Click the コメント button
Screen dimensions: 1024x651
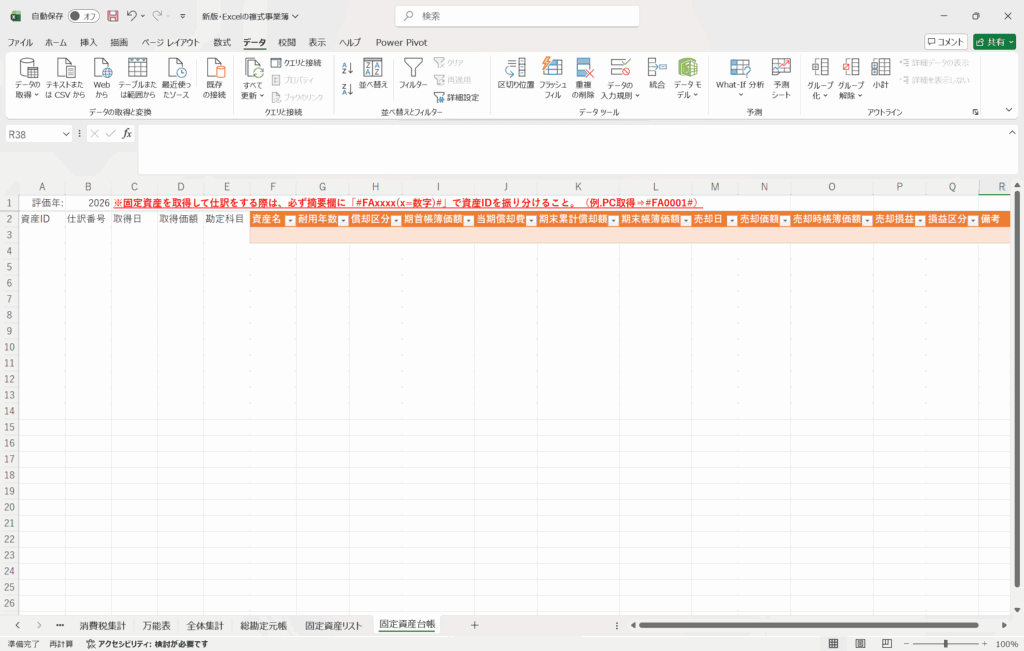click(946, 42)
